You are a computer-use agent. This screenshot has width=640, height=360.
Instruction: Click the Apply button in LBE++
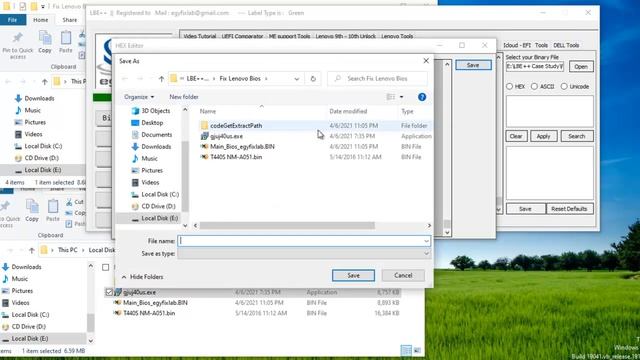(544, 136)
